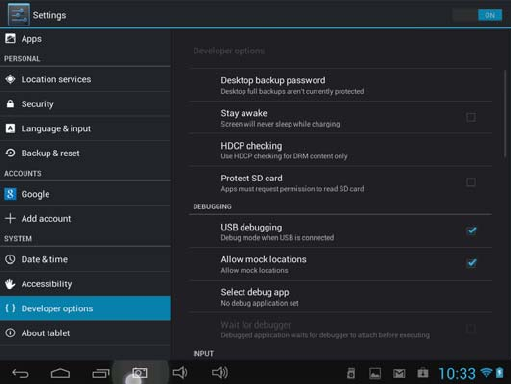Image resolution: width=511 pixels, height=384 pixels.
Task: Tap the USB storage notification icon
Action: click(x=351, y=373)
